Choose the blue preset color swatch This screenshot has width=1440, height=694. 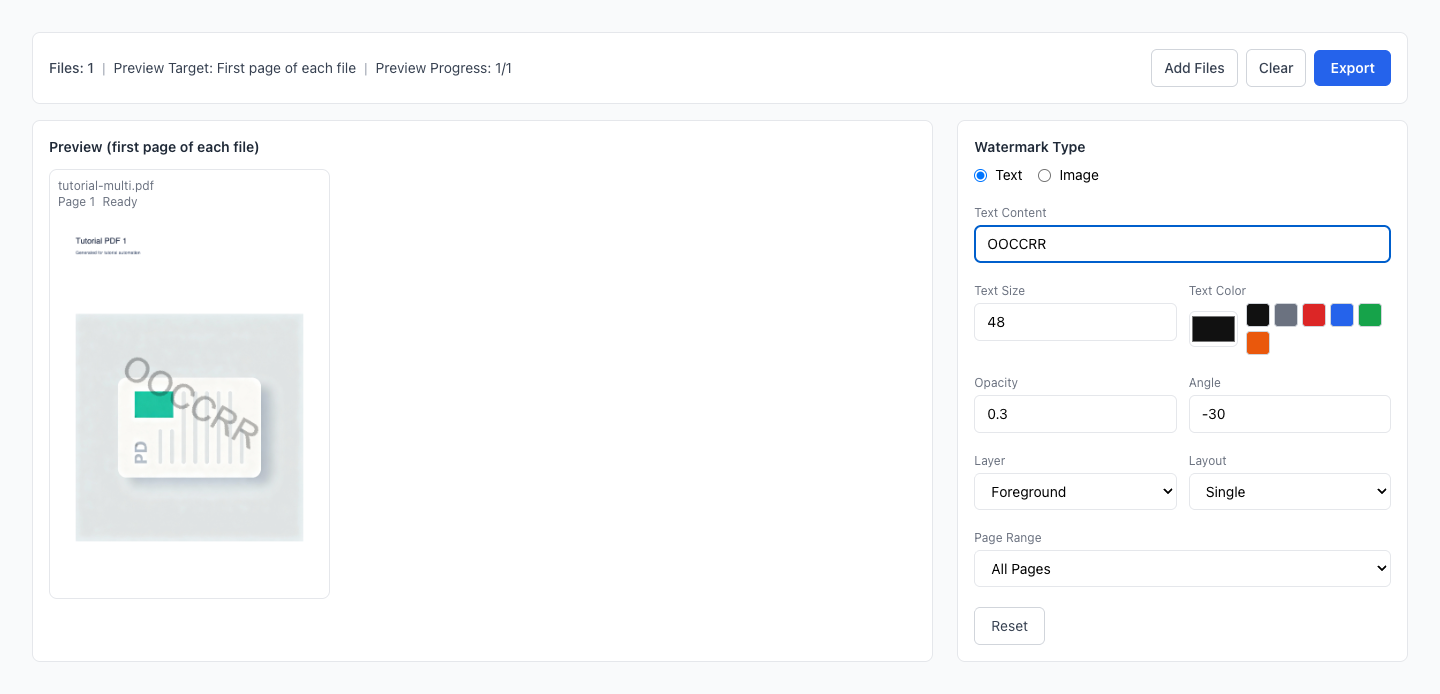(1342, 315)
